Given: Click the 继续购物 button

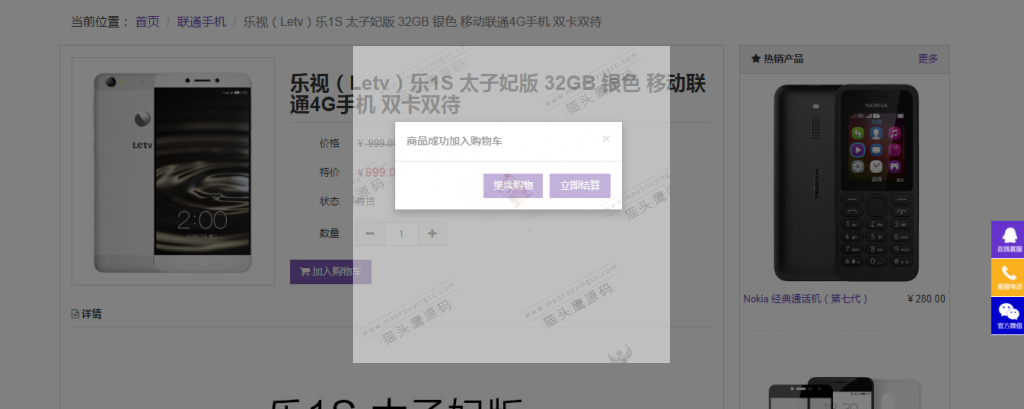Looking at the screenshot, I should click(x=513, y=186).
